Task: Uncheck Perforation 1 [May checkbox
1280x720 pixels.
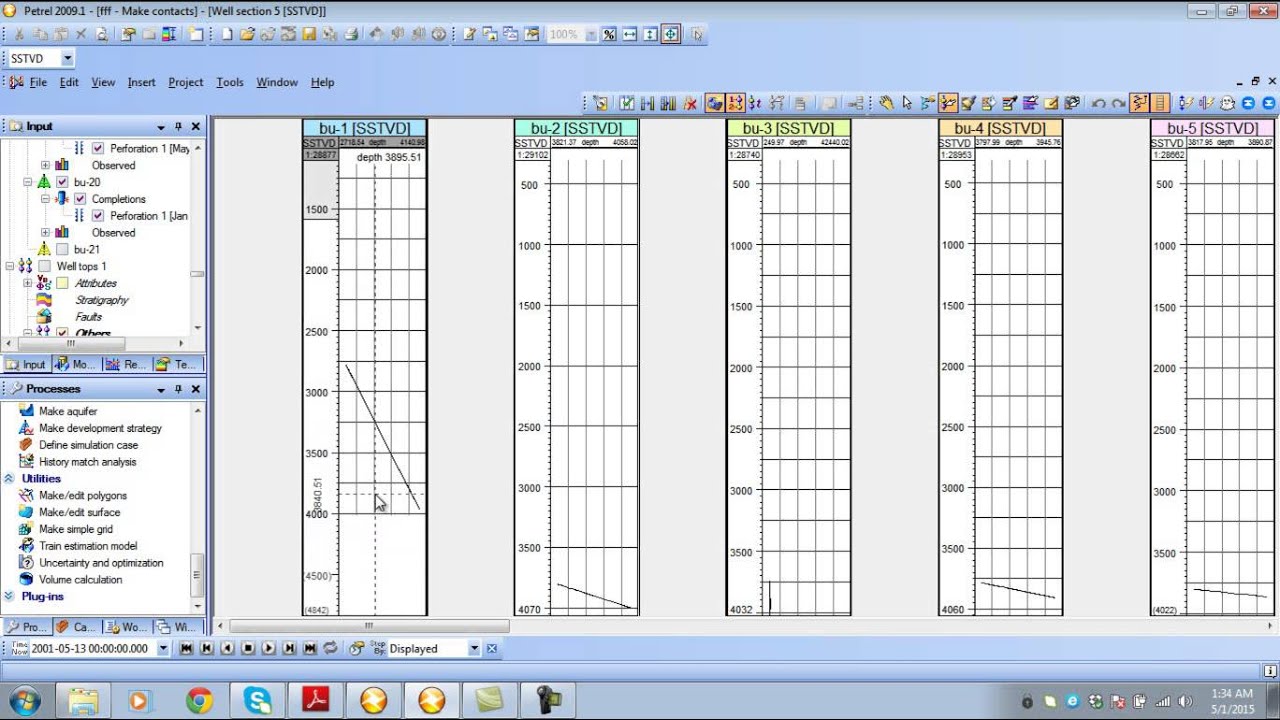Action: [x=97, y=148]
